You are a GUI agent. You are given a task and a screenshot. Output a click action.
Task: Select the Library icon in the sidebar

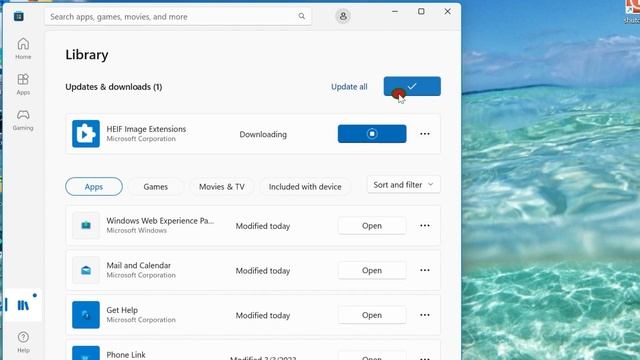coord(23,305)
